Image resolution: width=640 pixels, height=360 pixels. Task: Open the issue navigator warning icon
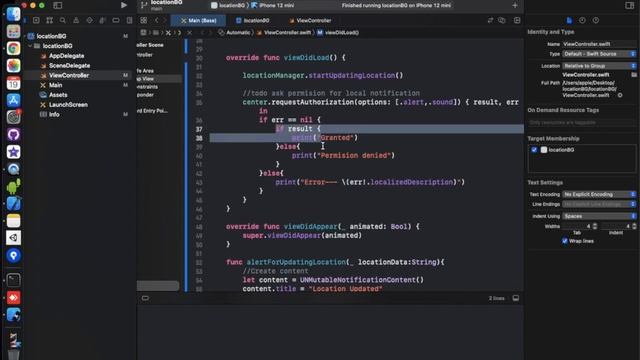coord(76,20)
